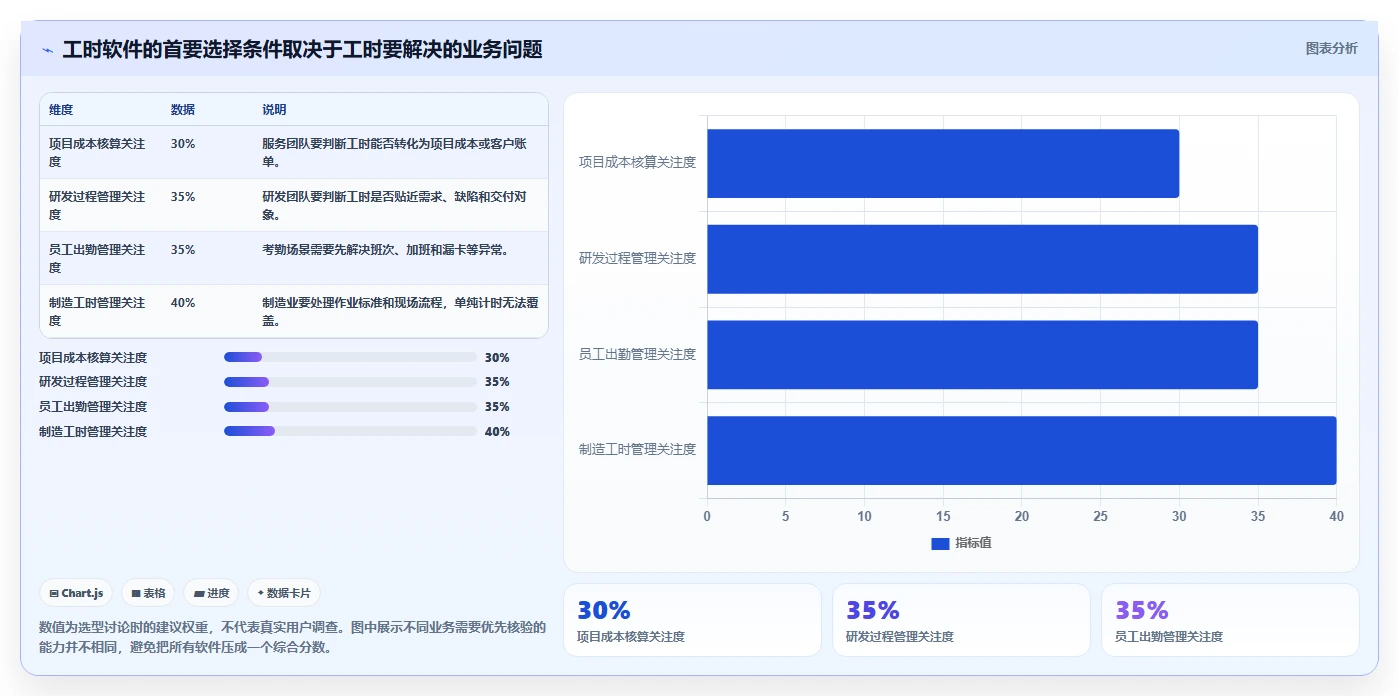The width and height of the screenshot is (1399, 696).
Task: Click the 研发过程管理关注度 progress bar
Action: pos(350,382)
